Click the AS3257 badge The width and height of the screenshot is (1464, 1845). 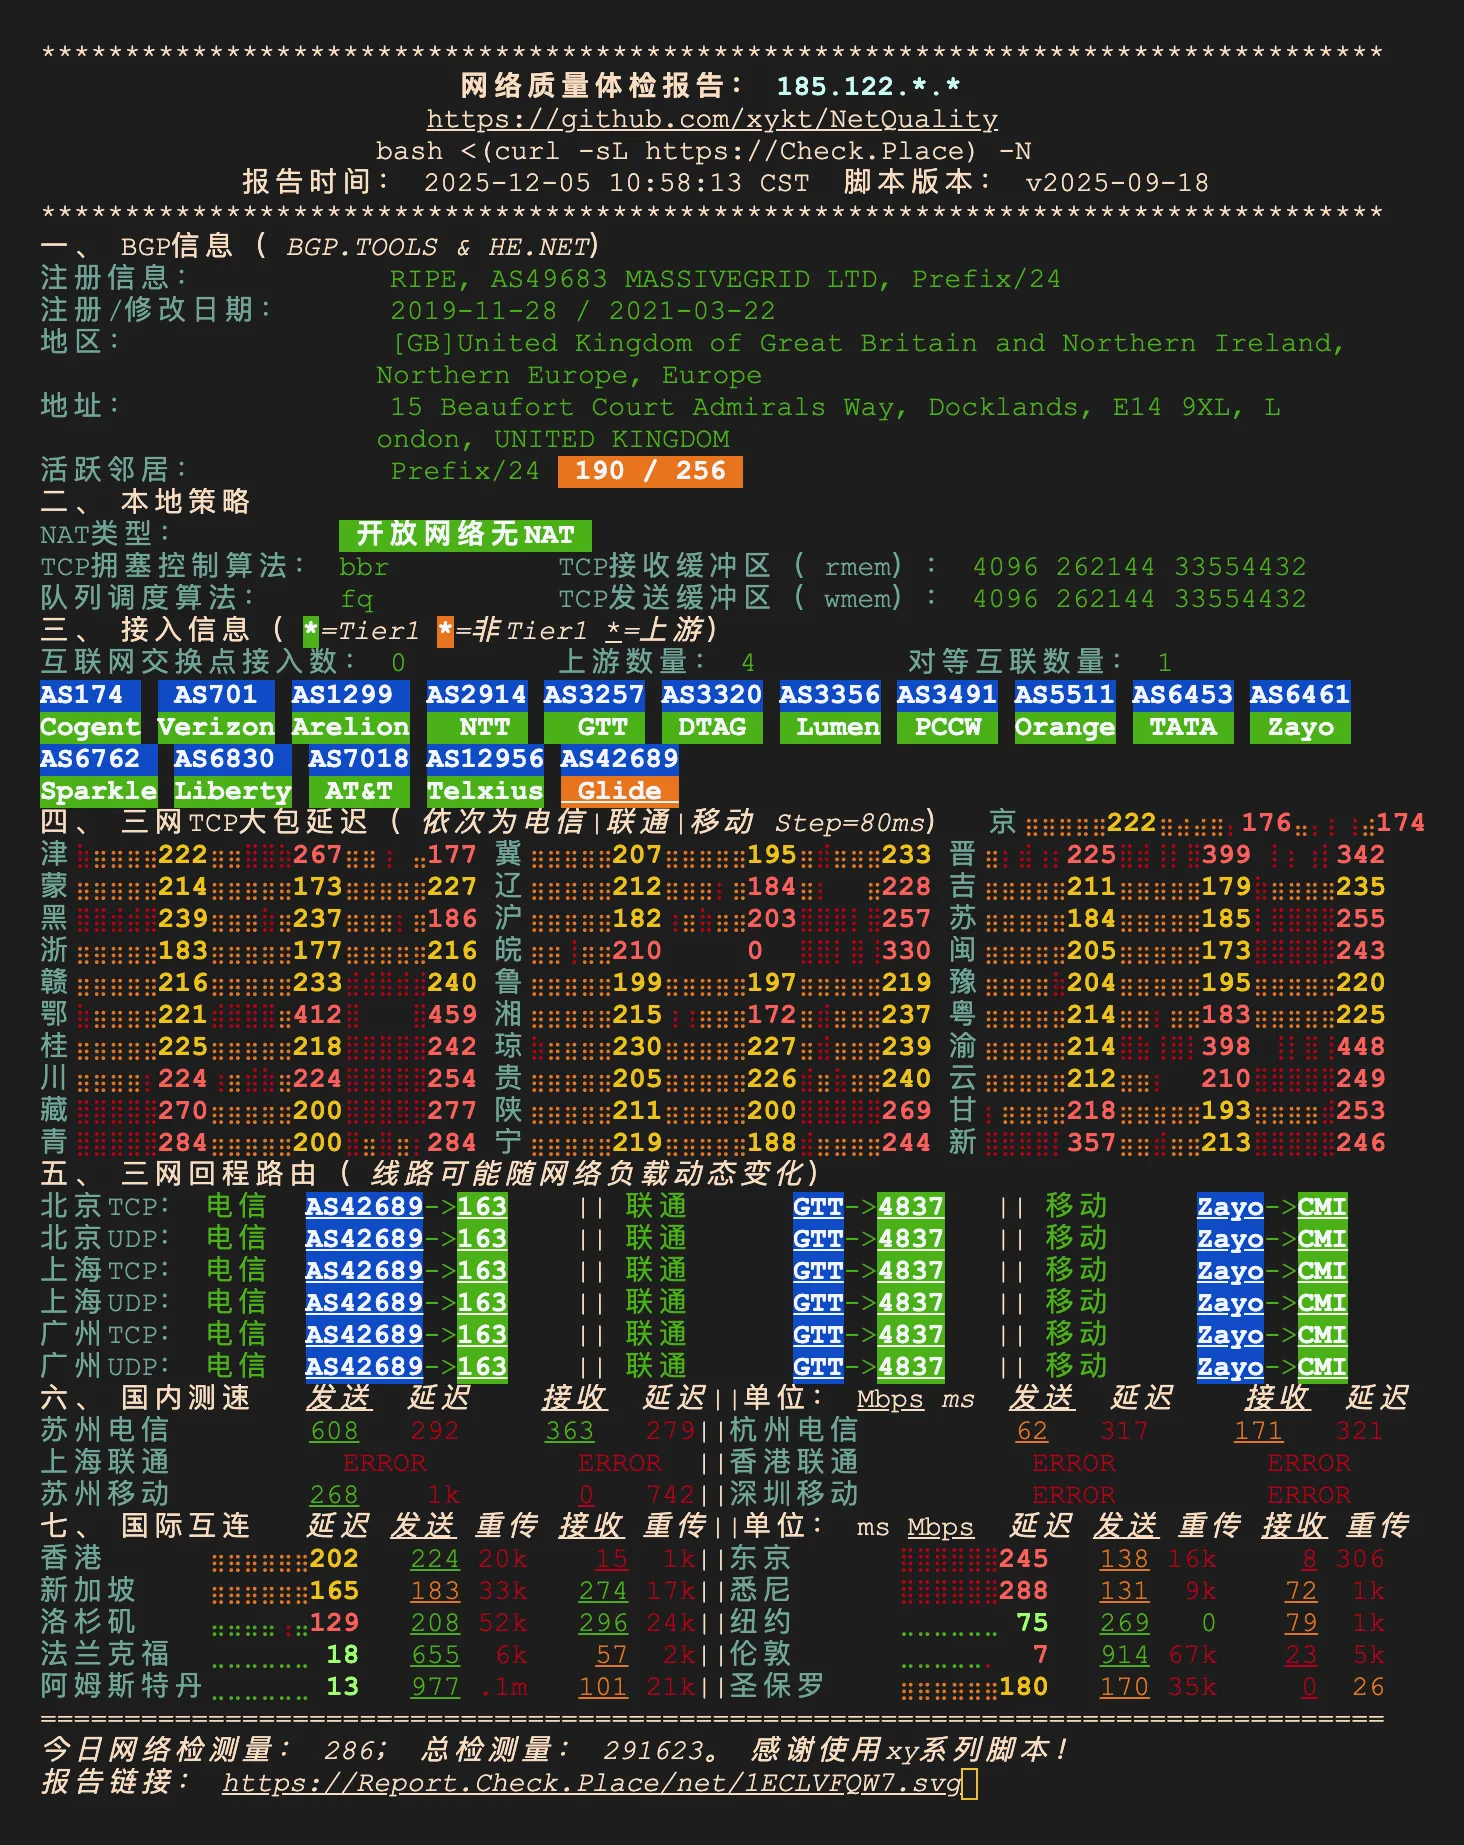click(594, 695)
